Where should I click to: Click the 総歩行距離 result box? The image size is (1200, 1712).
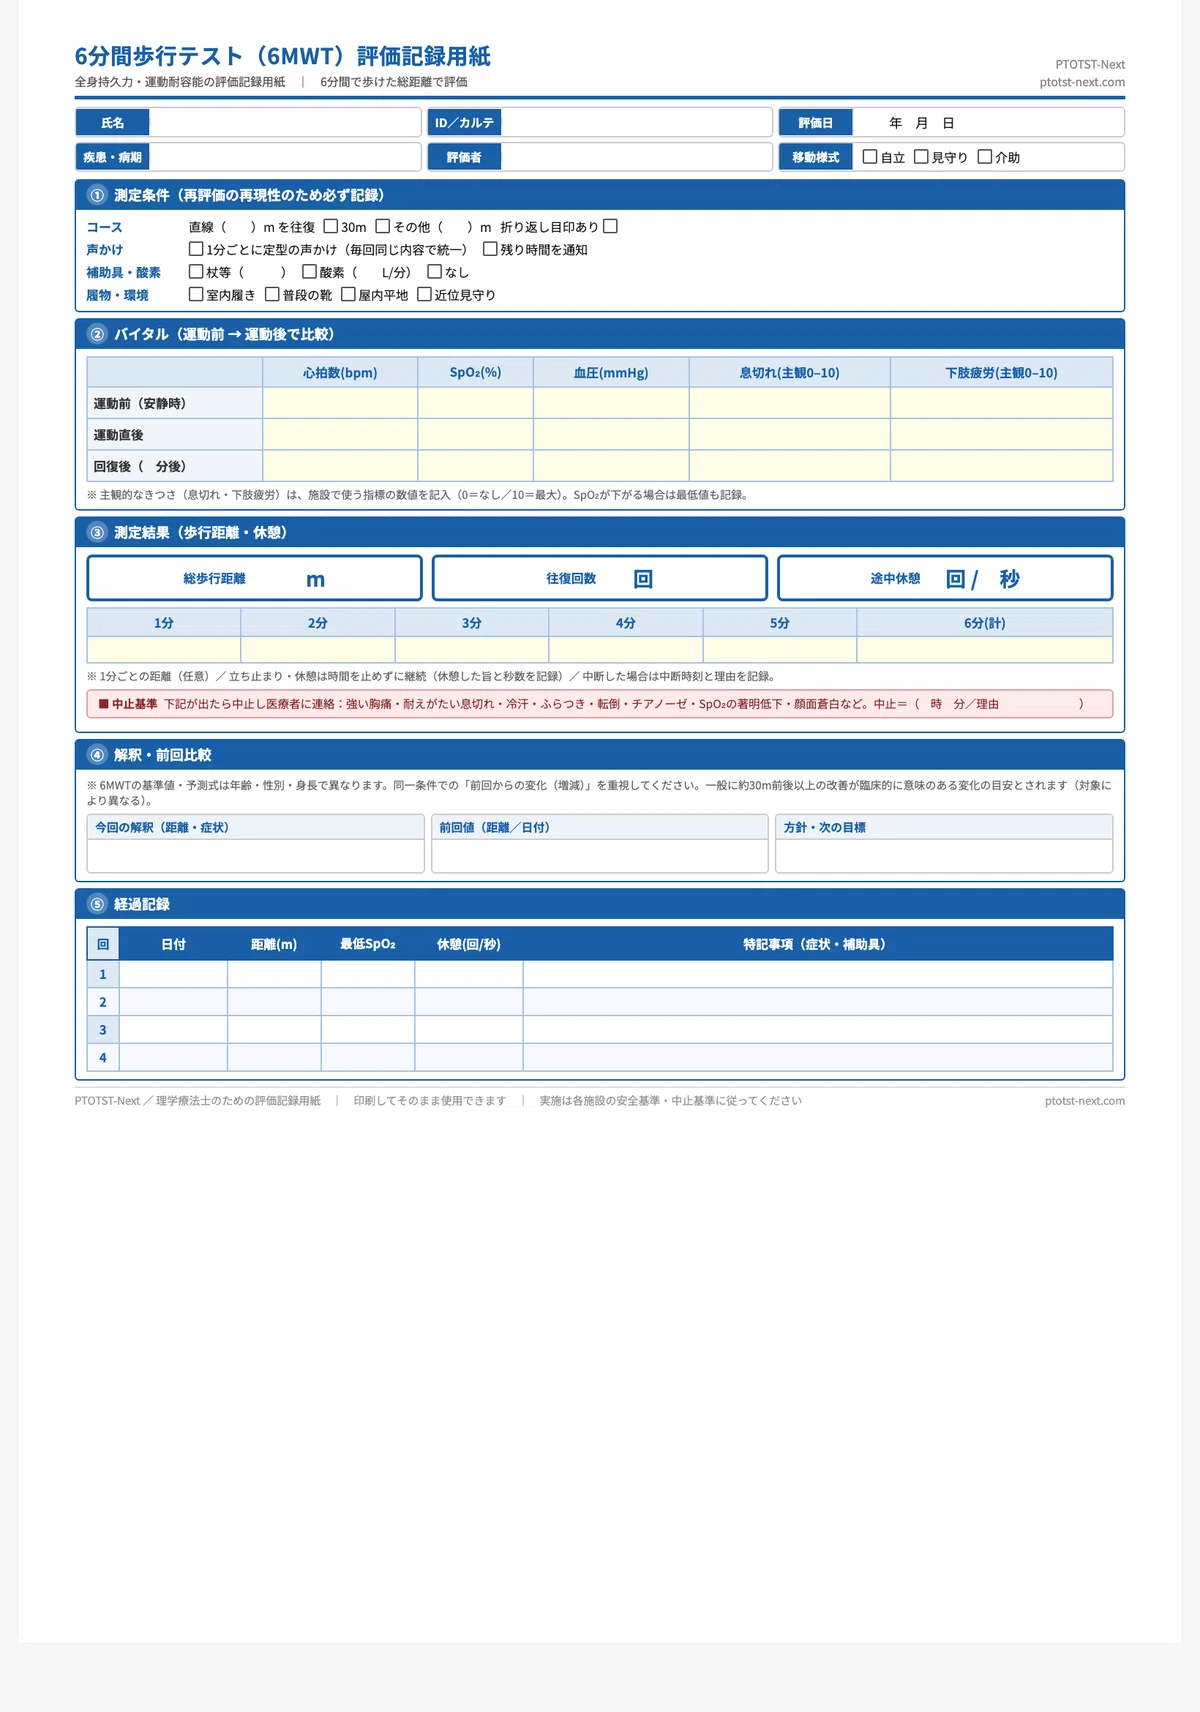tap(254, 578)
